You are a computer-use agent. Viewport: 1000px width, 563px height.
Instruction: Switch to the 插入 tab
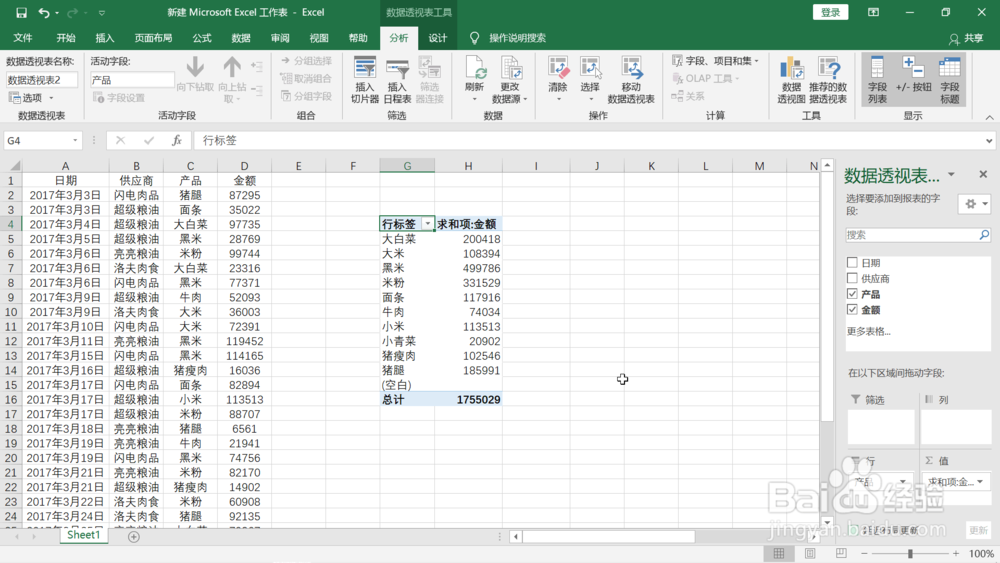coord(105,38)
